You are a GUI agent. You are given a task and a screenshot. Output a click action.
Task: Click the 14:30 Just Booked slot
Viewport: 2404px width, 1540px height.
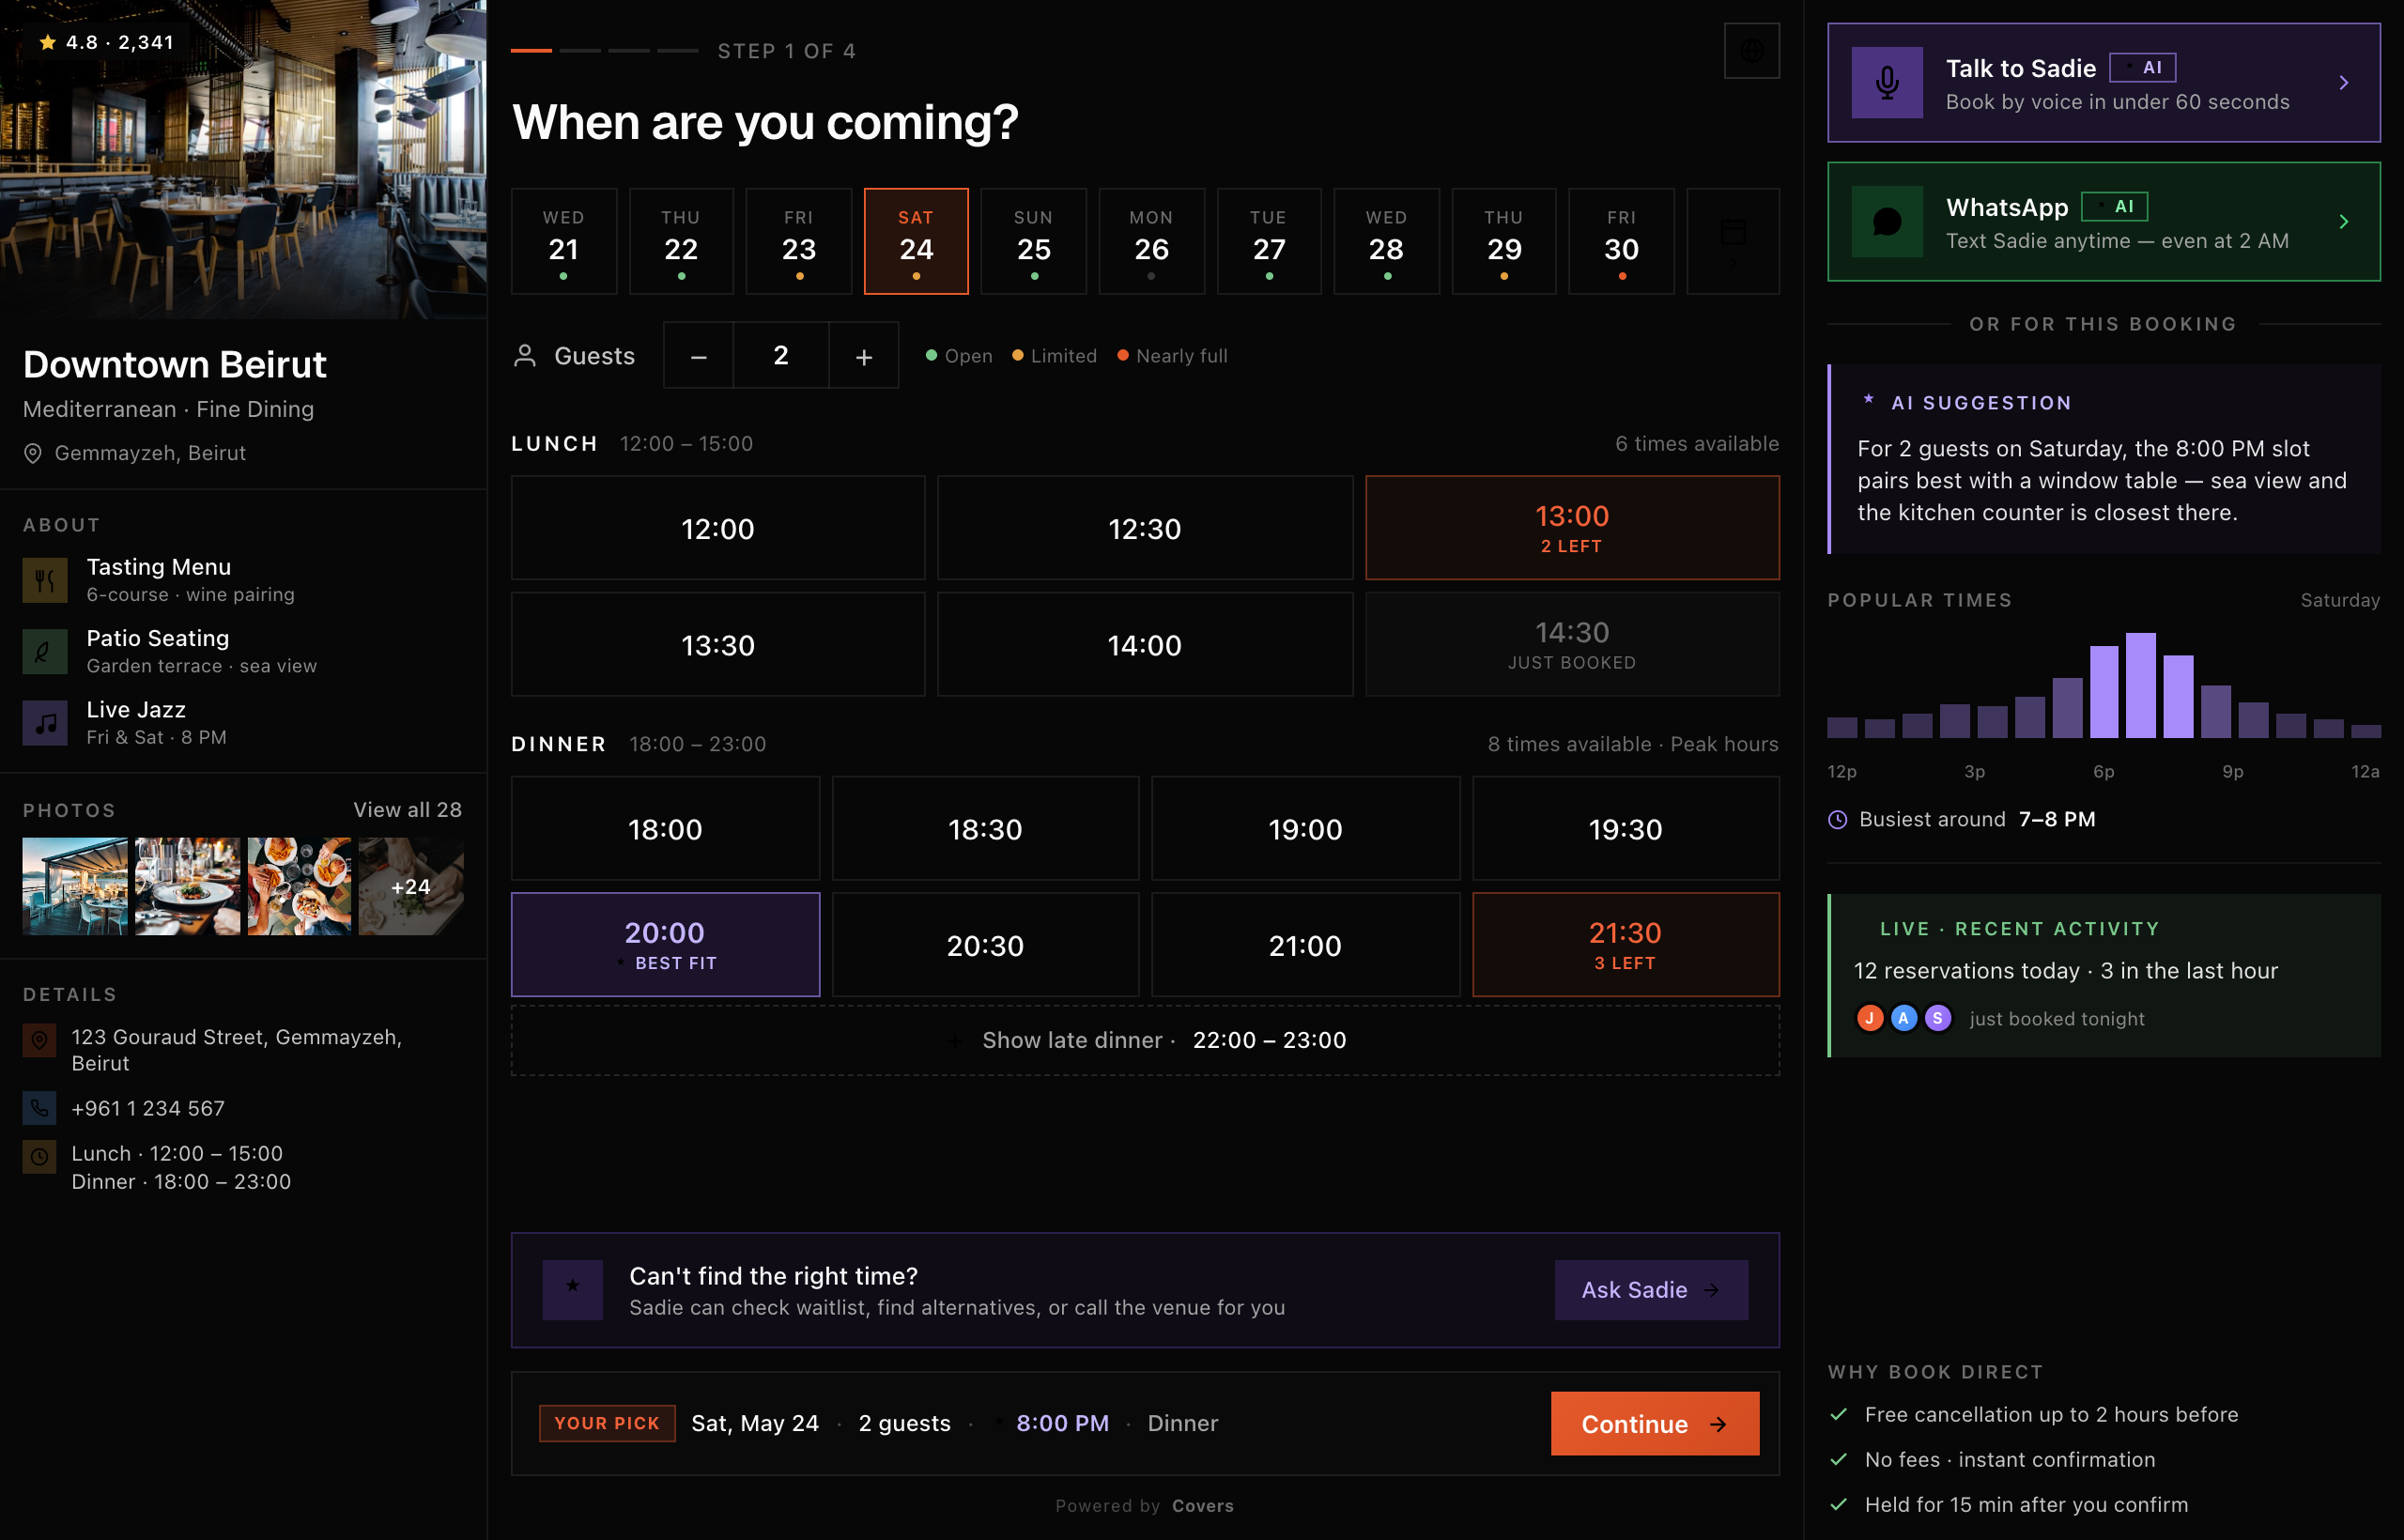click(1572, 645)
